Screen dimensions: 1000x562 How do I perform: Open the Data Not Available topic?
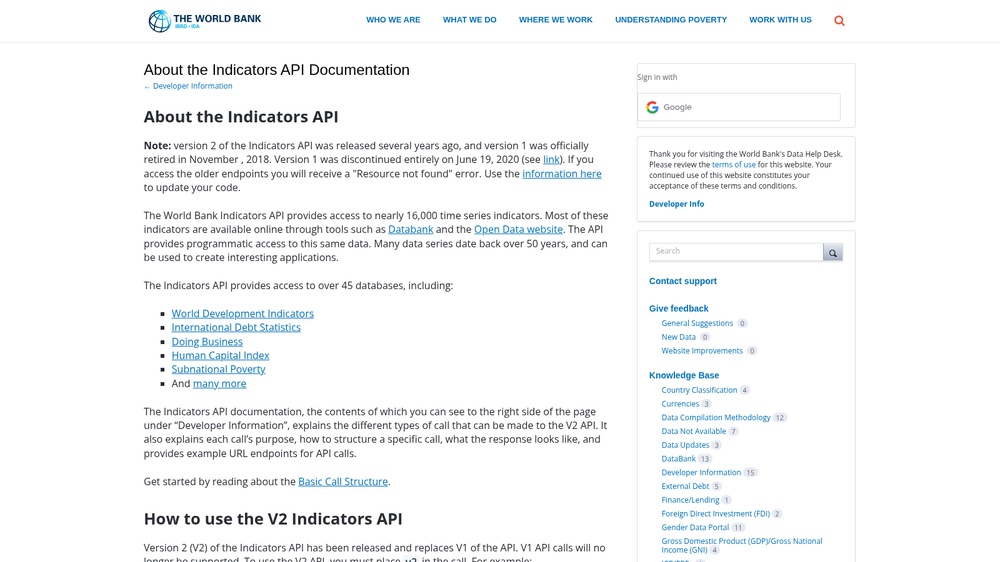pyautogui.click(x=693, y=431)
